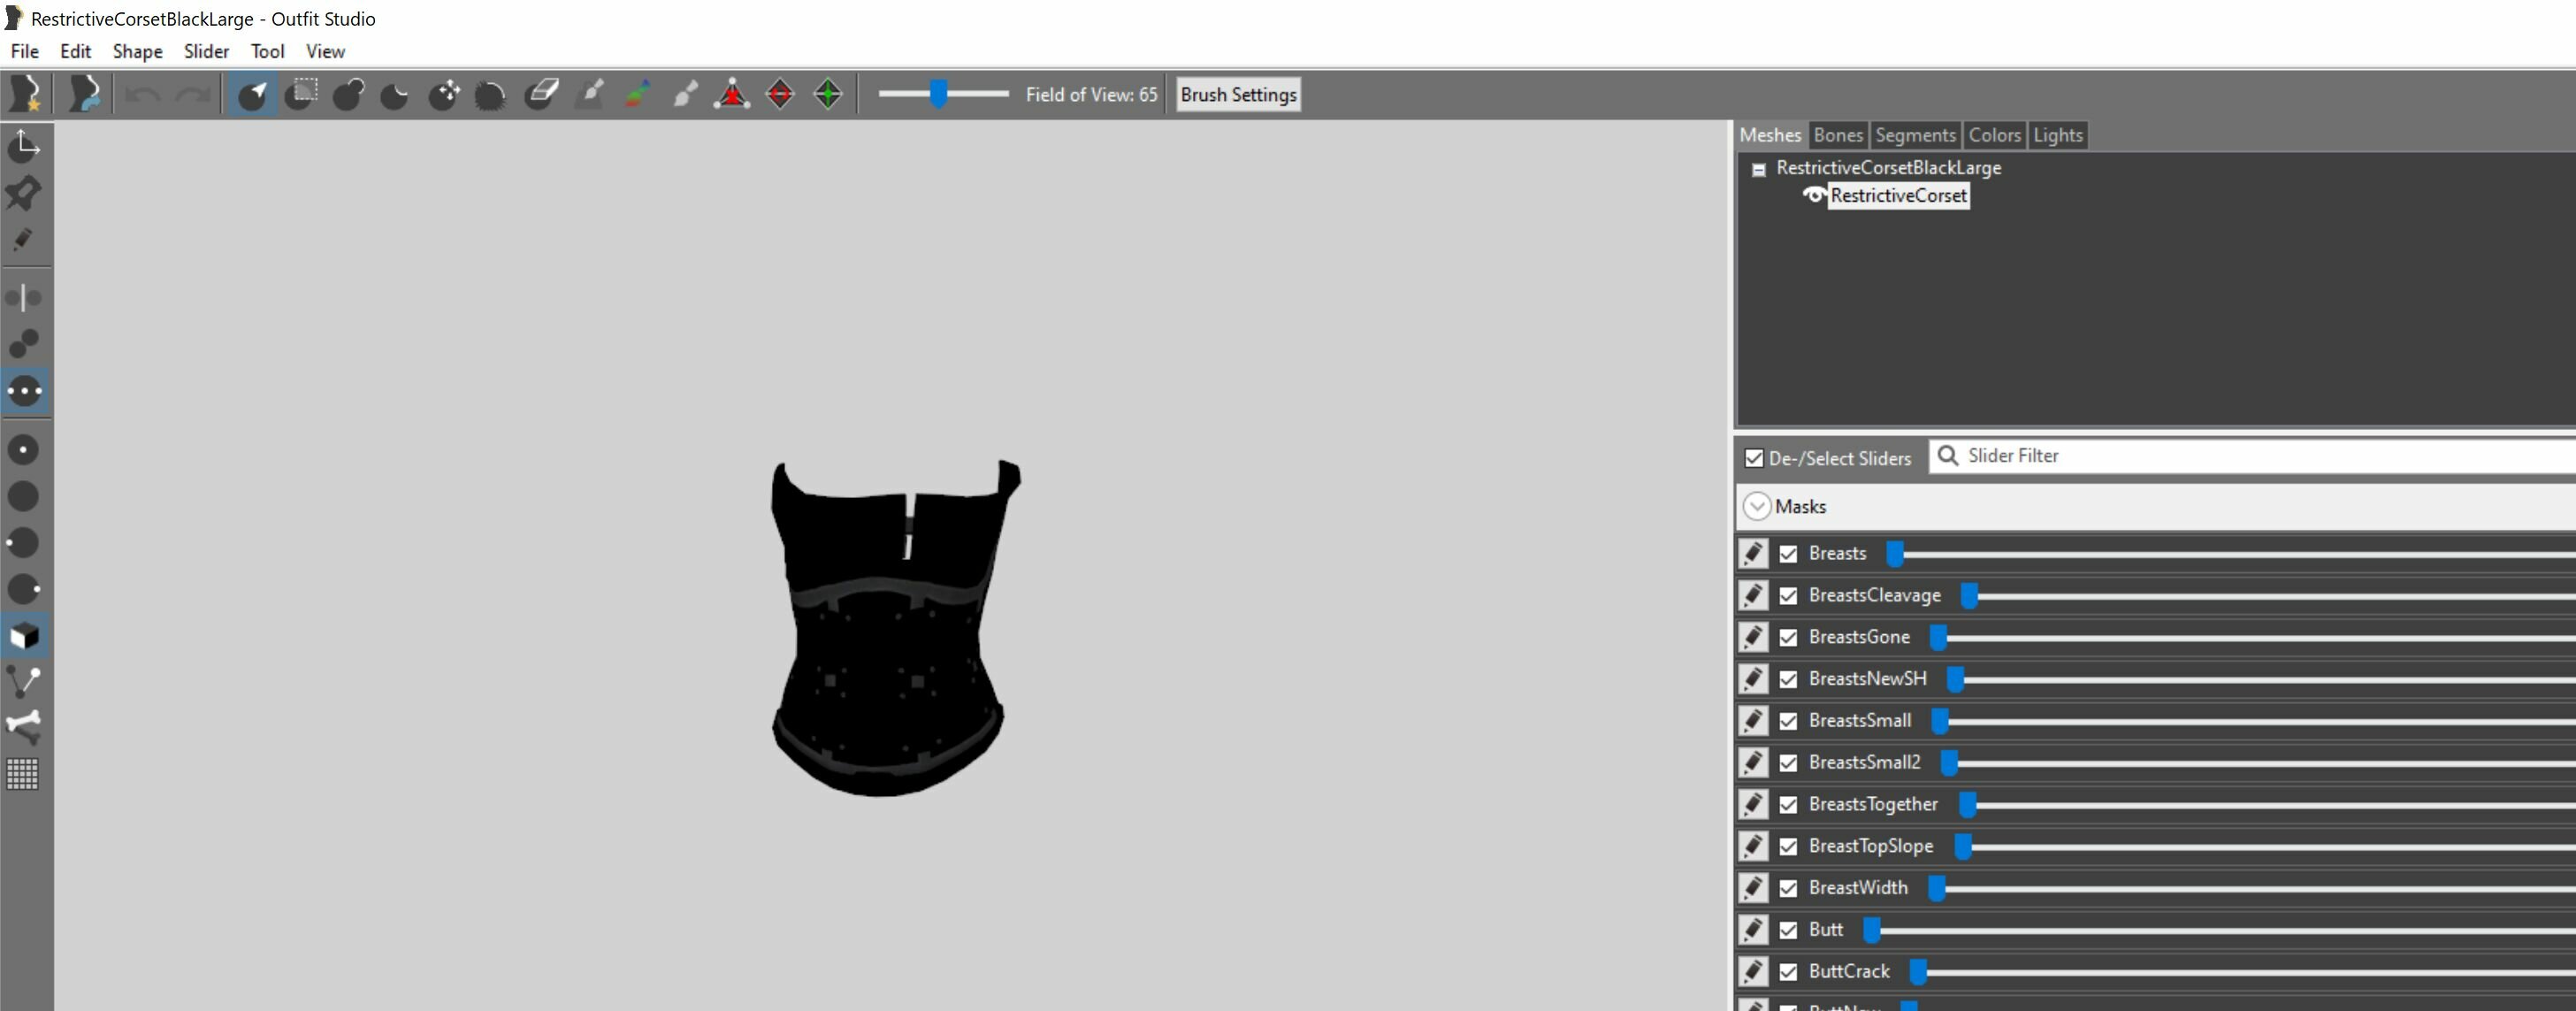
Task: Choose the Collapse Vertex tool
Action: coord(732,94)
